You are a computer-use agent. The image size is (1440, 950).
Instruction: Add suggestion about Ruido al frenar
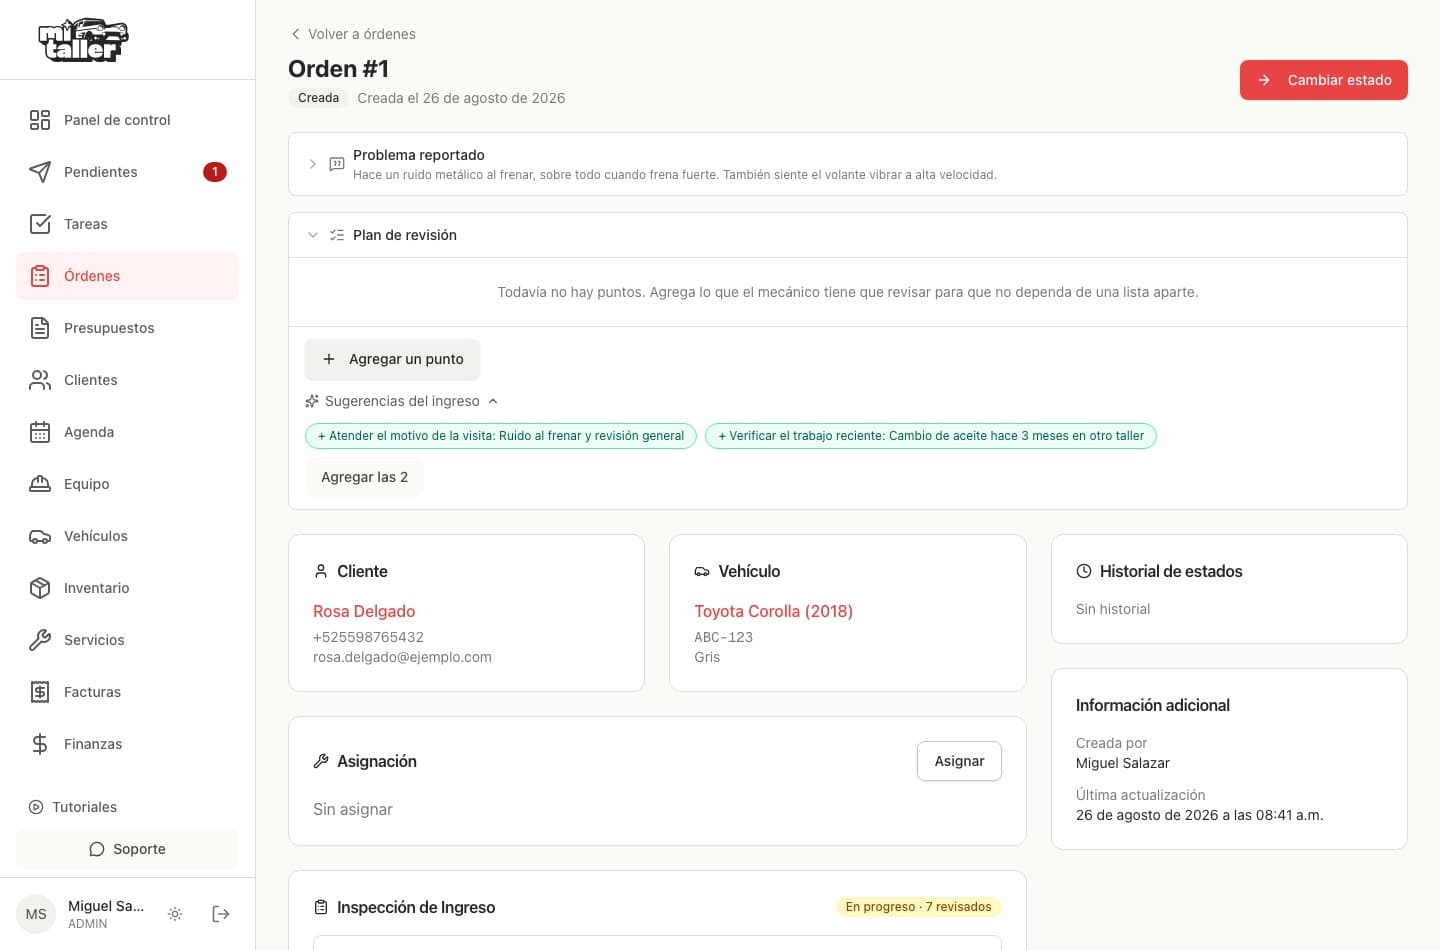tap(501, 436)
